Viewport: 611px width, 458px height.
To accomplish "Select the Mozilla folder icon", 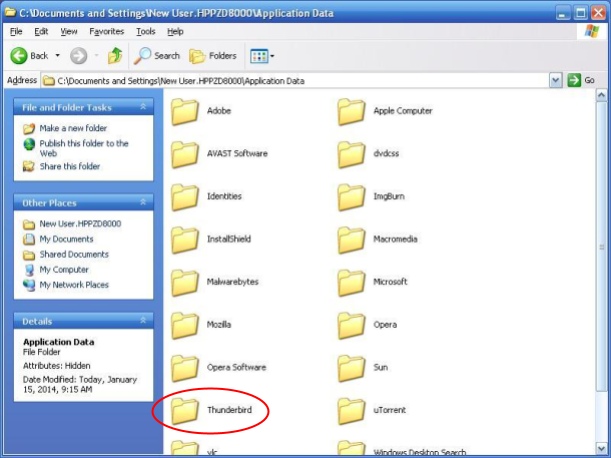I will [x=185, y=325].
